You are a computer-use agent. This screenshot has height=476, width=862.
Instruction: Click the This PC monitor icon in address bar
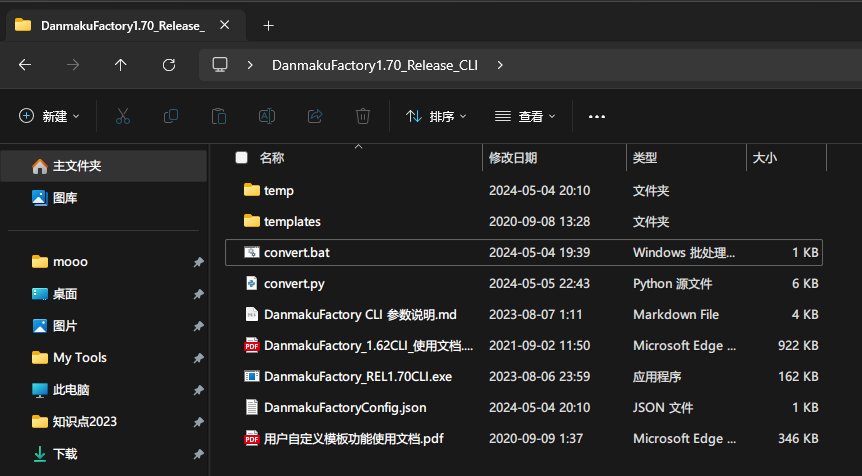220,65
